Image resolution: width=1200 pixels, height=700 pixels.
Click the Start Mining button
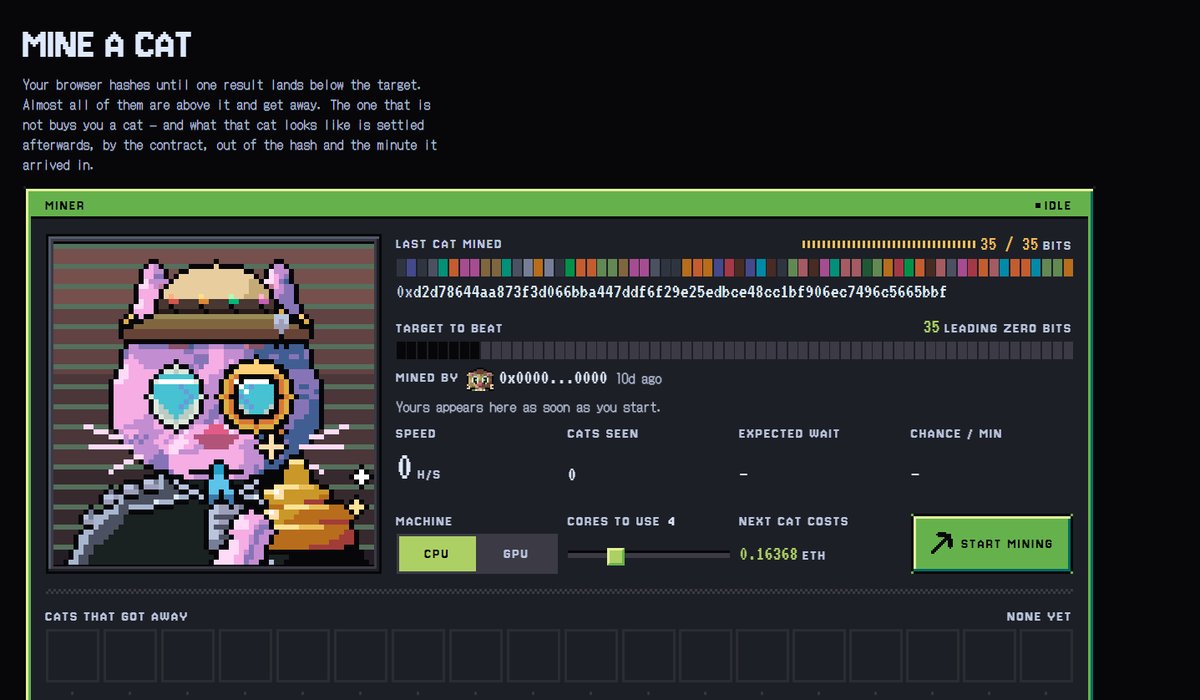pyautogui.click(x=992, y=544)
